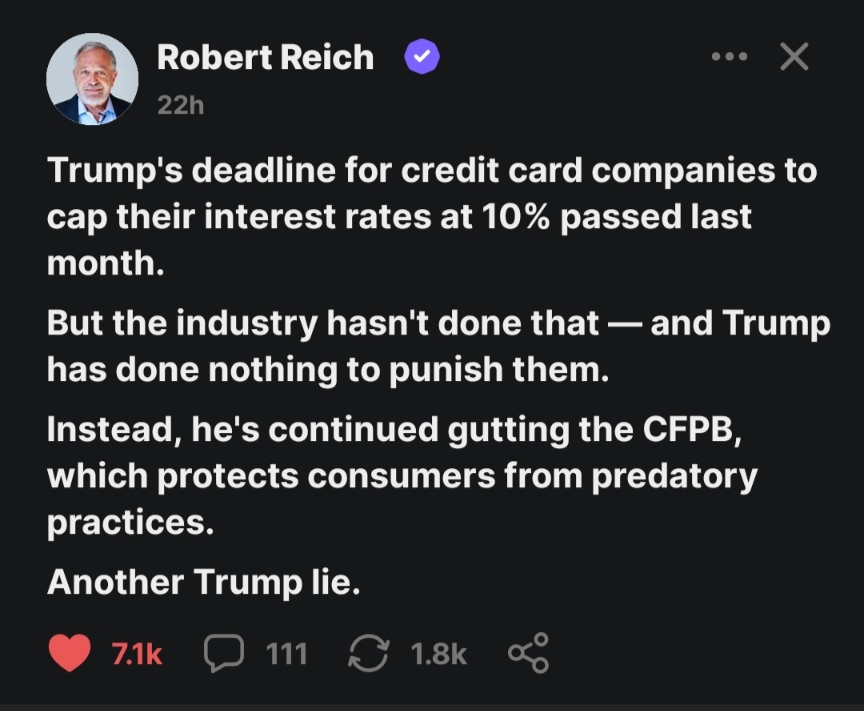Screen dimensions: 864x711
Task: Click the 22h timestamp
Action: point(180,105)
